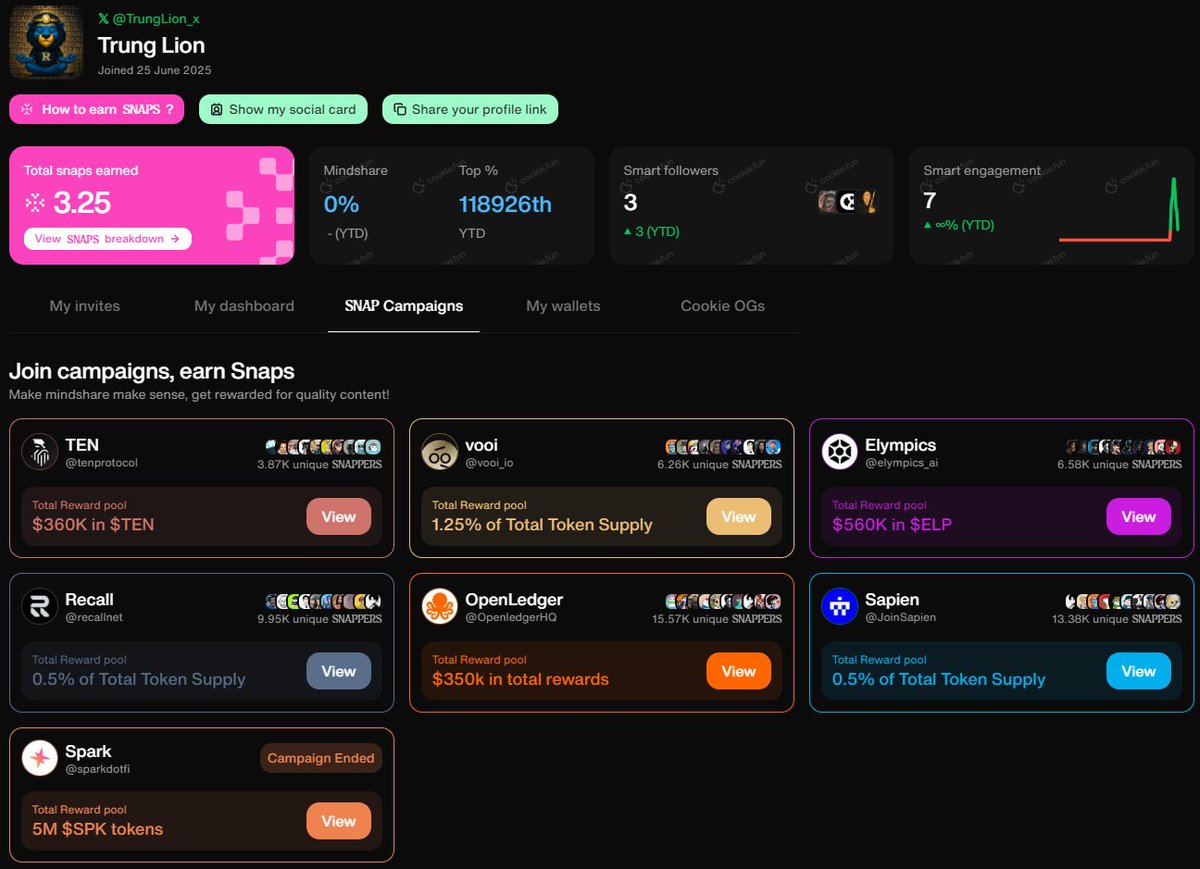This screenshot has height=869, width=1200.
Task: Click the Recall campaign logo
Action: point(40,606)
